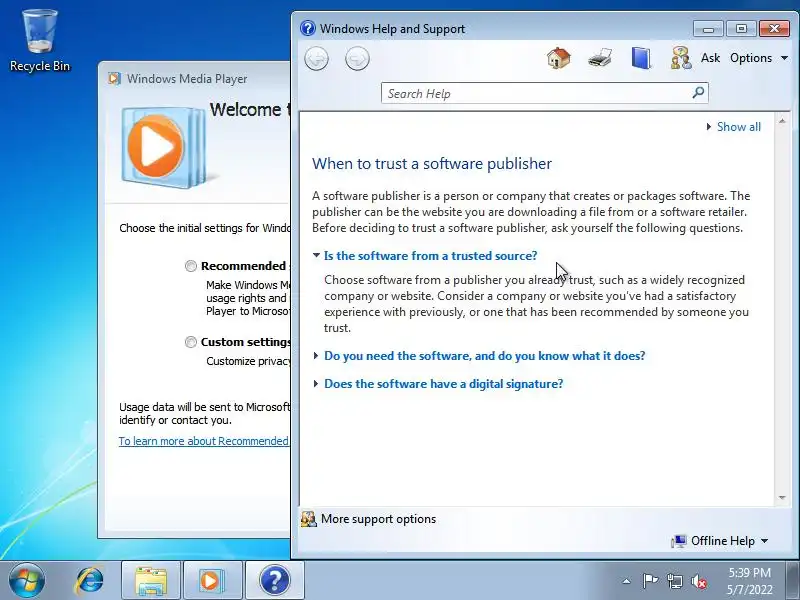Screen dimensions: 800x600
Task: Click the Windows Media Player title icon
Action: pyautogui.click(x=114, y=79)
